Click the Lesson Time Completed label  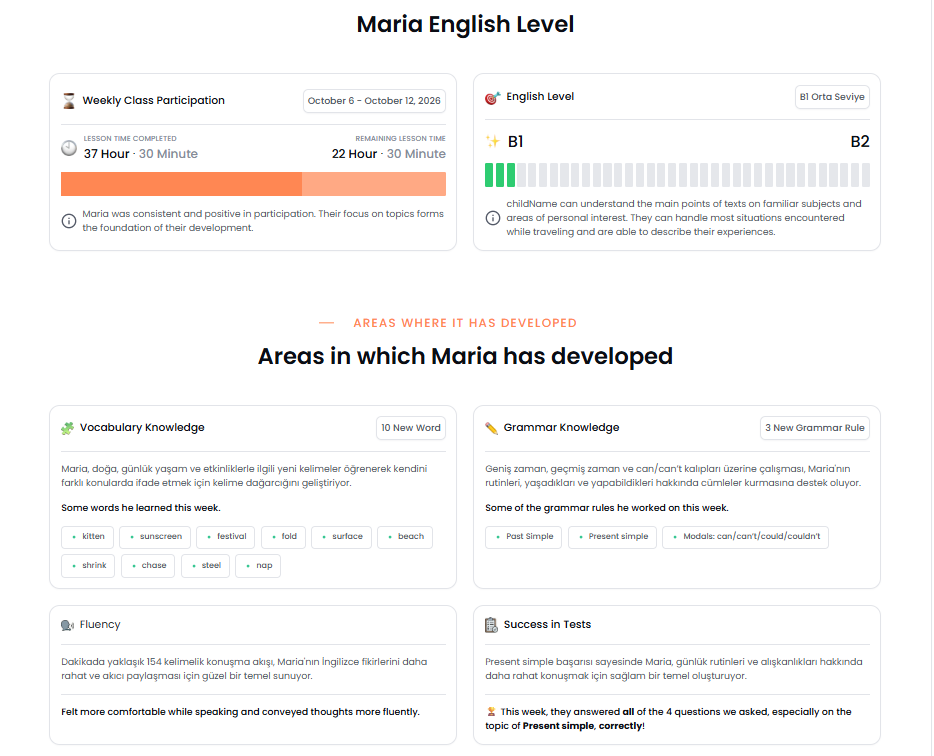(130, 138)
